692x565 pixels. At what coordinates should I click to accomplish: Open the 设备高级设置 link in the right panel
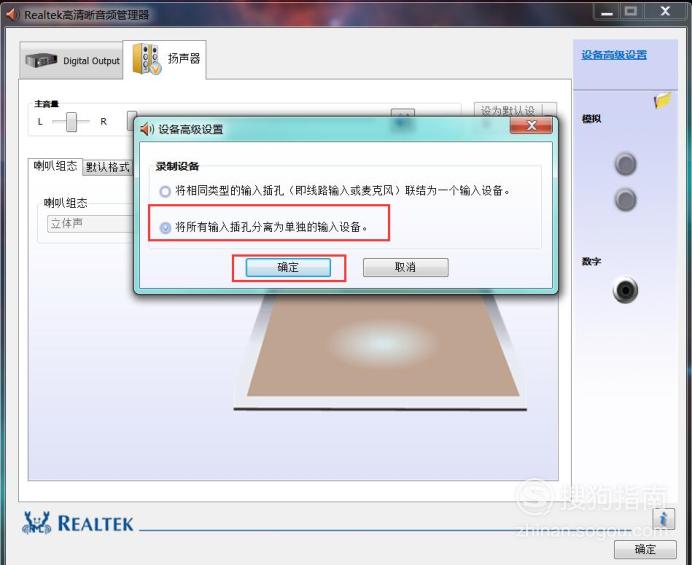(613, 55)
